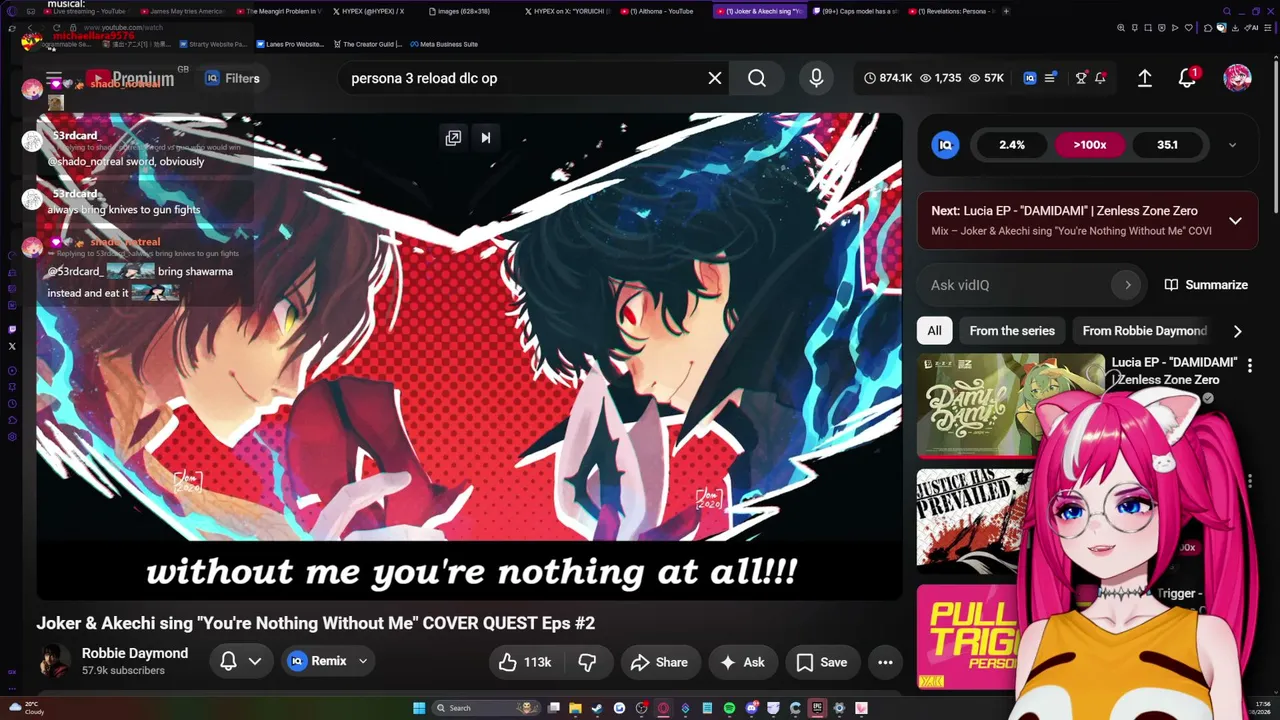
Task: Dislike the video
Action: [587, 662]
